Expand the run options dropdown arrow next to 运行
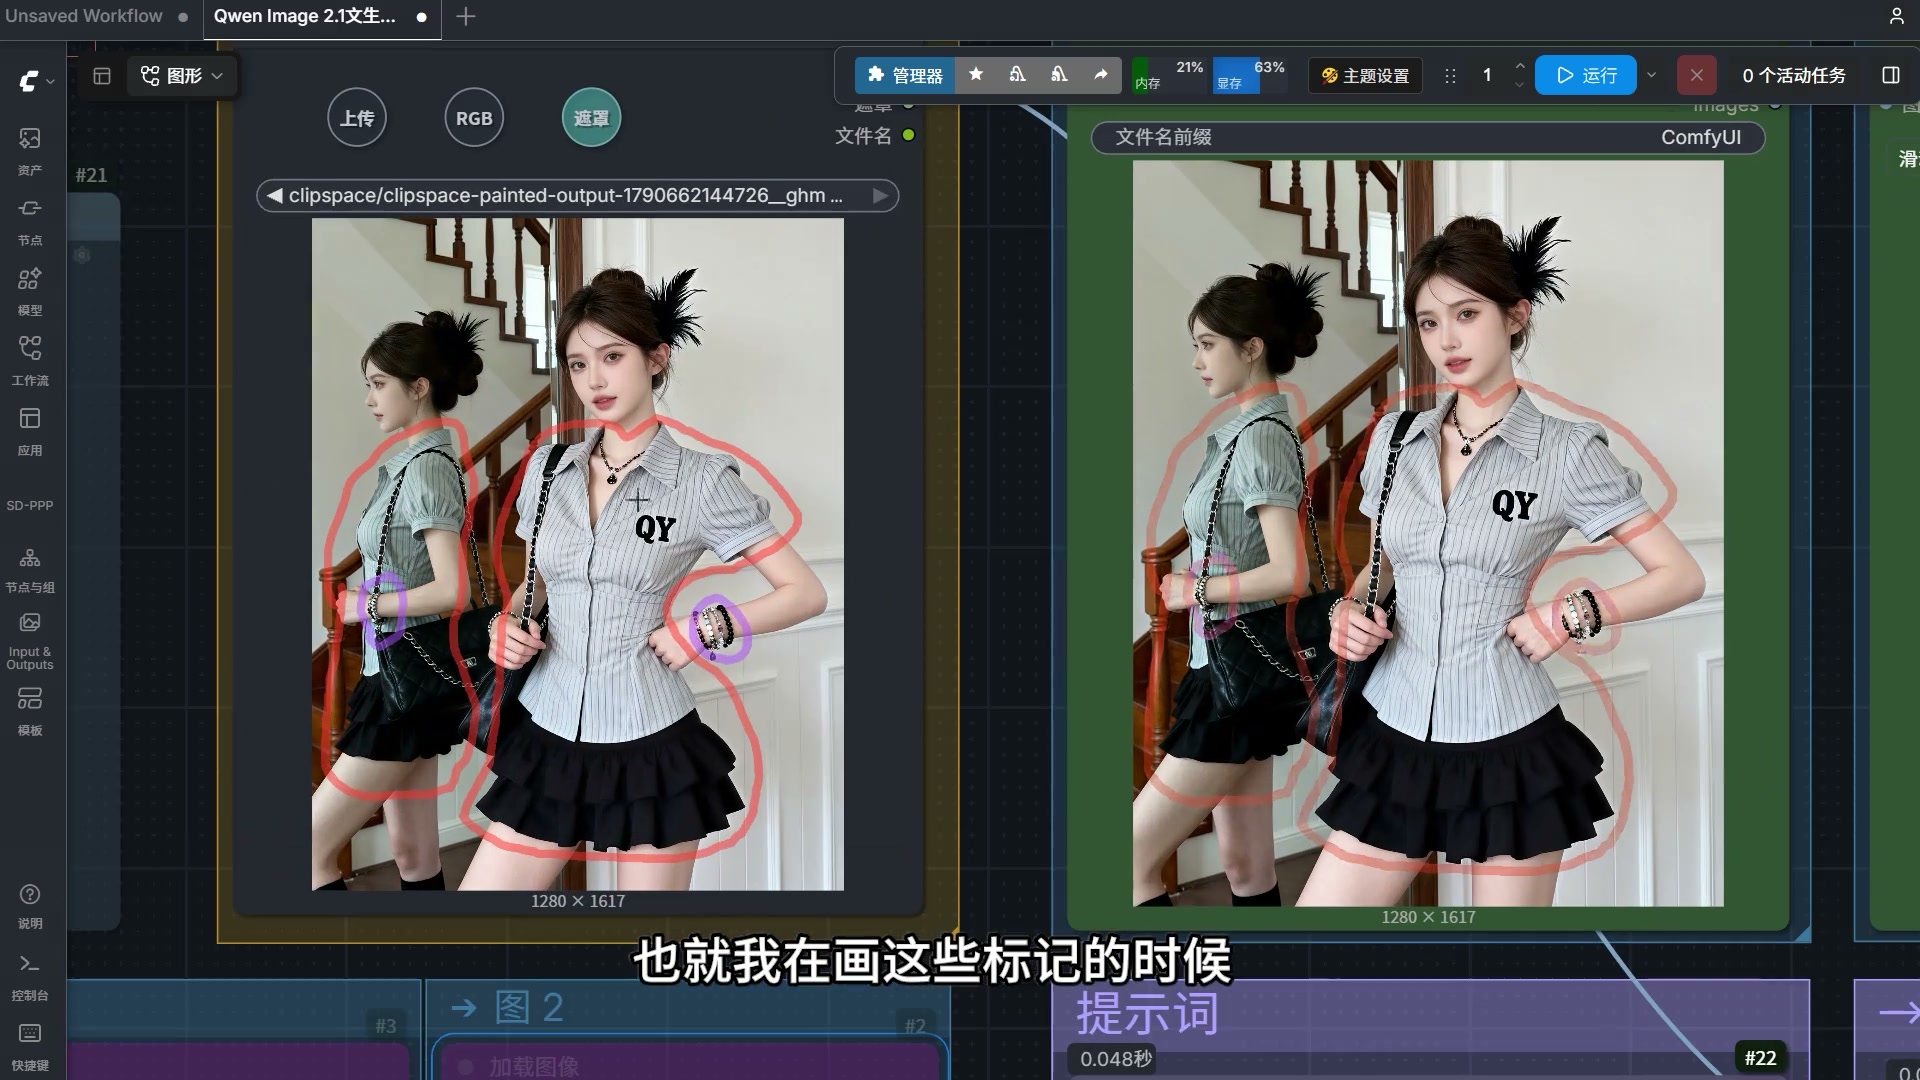The width and height of the screenshot is (1920, 1080). (x=1652, y=75)
